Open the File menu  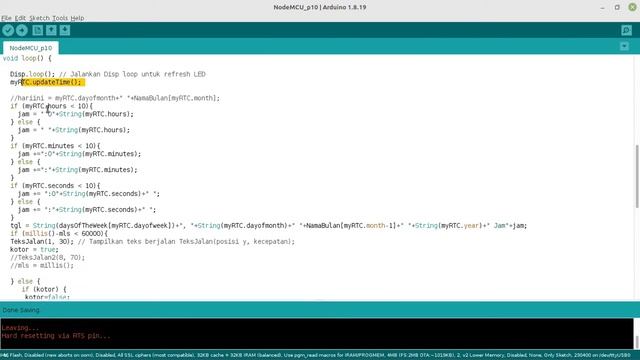[x=6, y=18]
